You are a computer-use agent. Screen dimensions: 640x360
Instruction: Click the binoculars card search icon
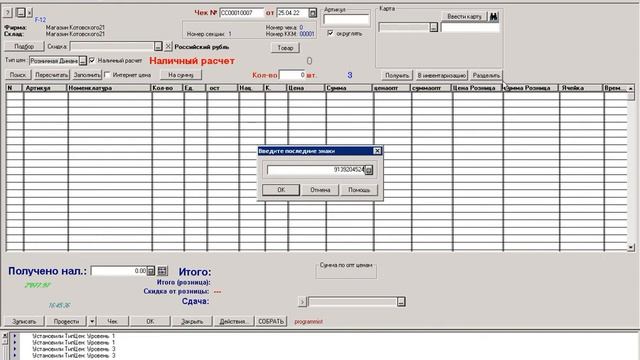point(493,17)
